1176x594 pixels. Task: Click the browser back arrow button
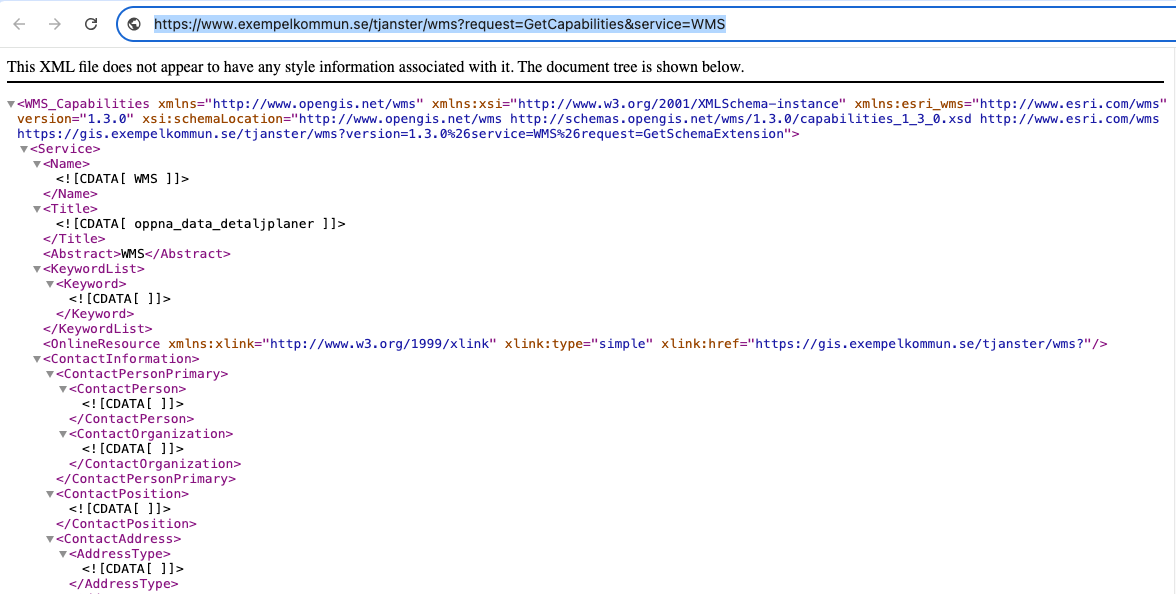click(20, 24)
